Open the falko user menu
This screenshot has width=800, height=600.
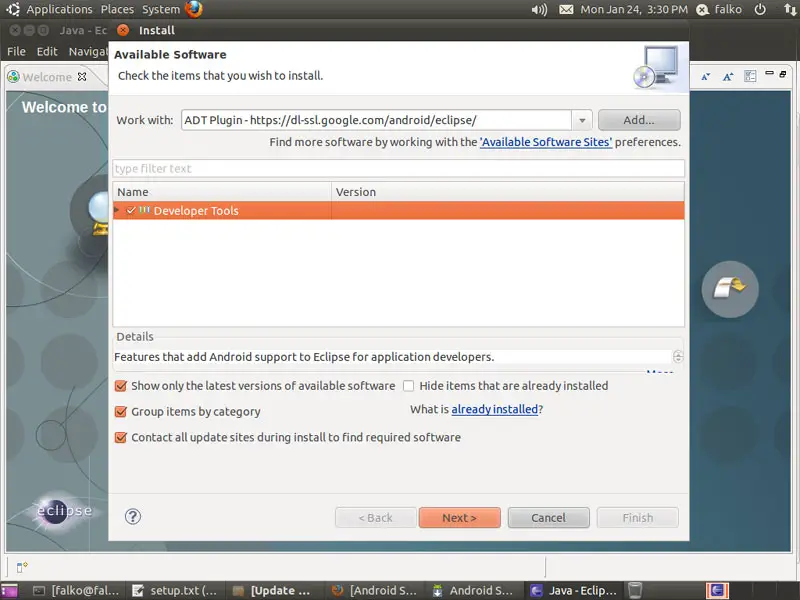click(719, 10)
